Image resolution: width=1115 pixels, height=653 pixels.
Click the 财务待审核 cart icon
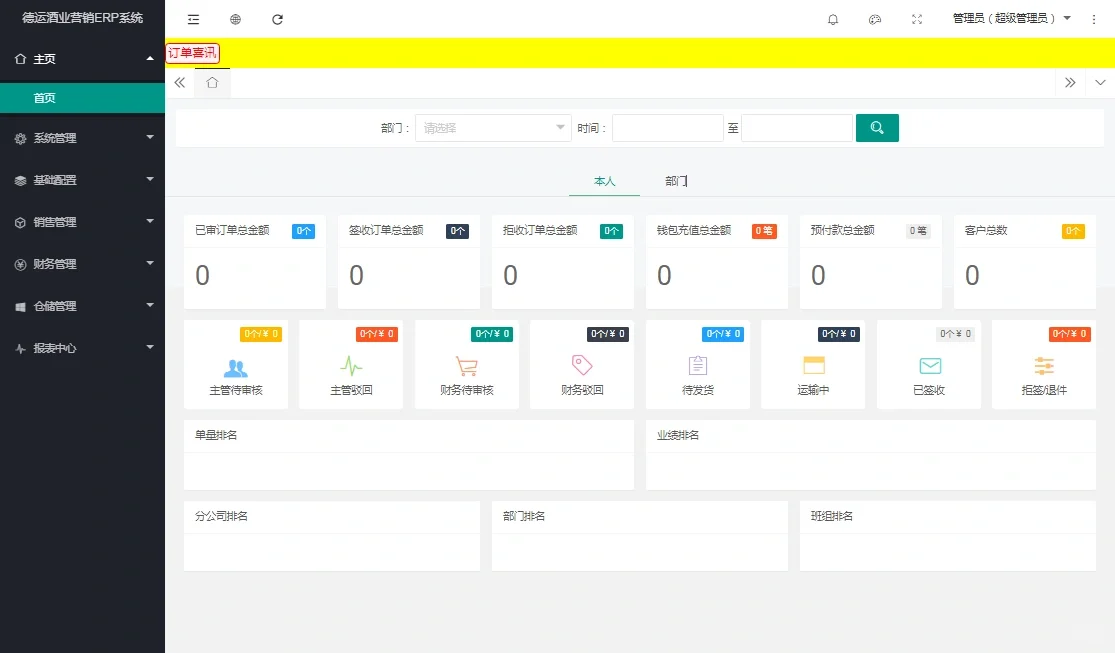[x=466, y=366]
